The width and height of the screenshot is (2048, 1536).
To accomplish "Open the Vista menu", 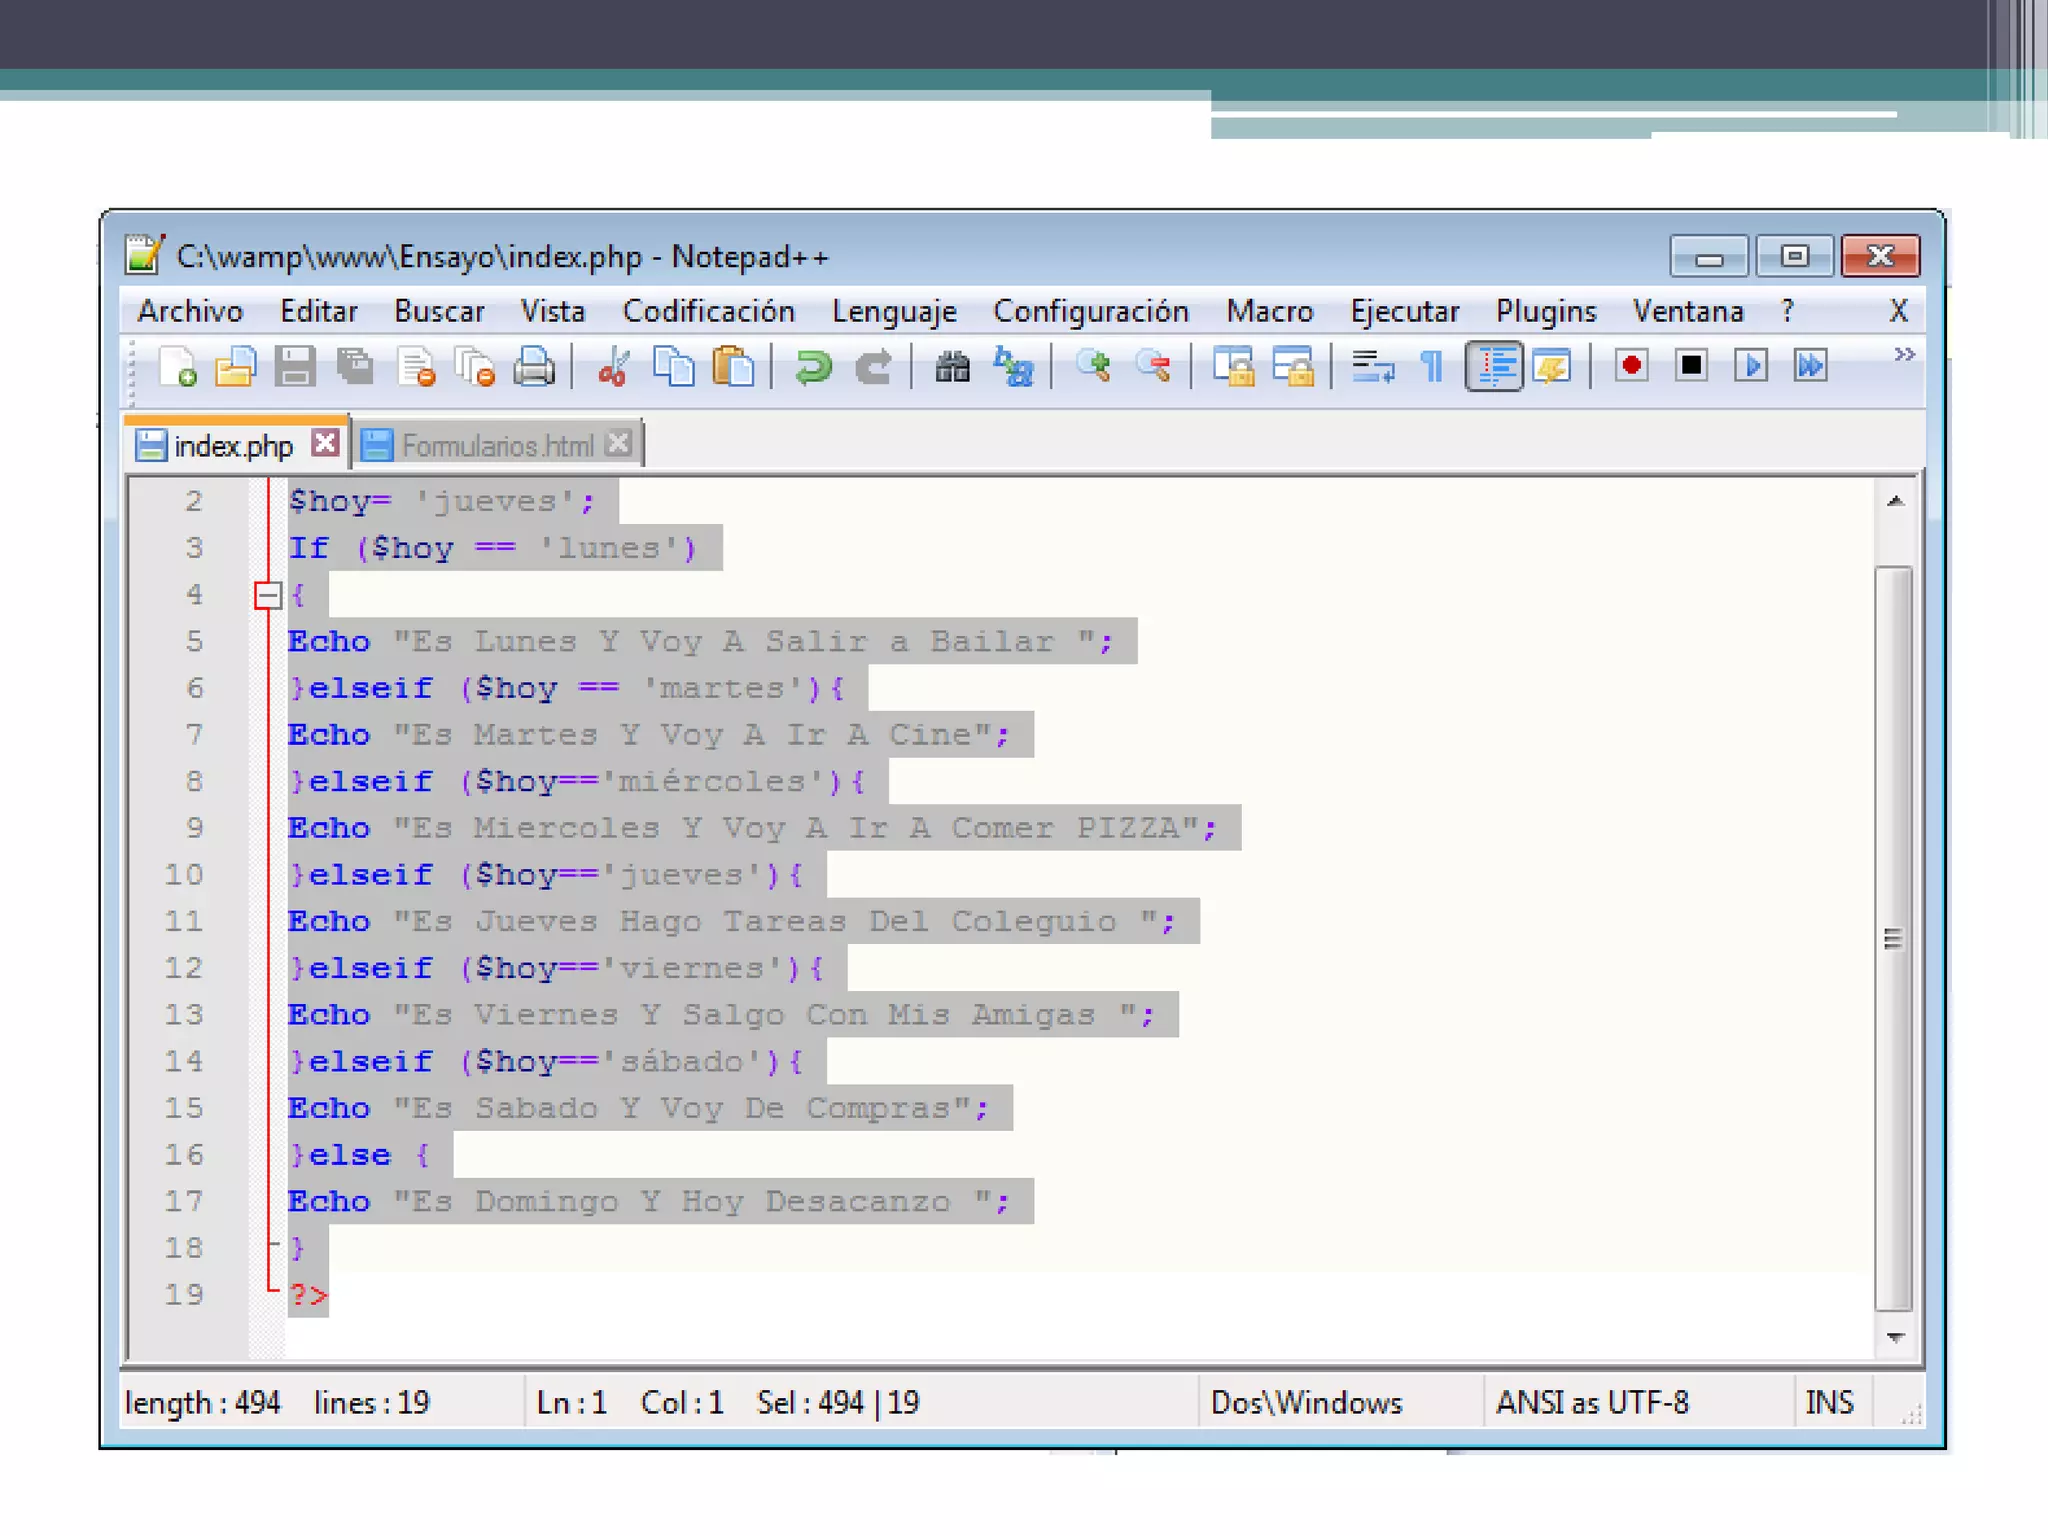I will 553,312.
